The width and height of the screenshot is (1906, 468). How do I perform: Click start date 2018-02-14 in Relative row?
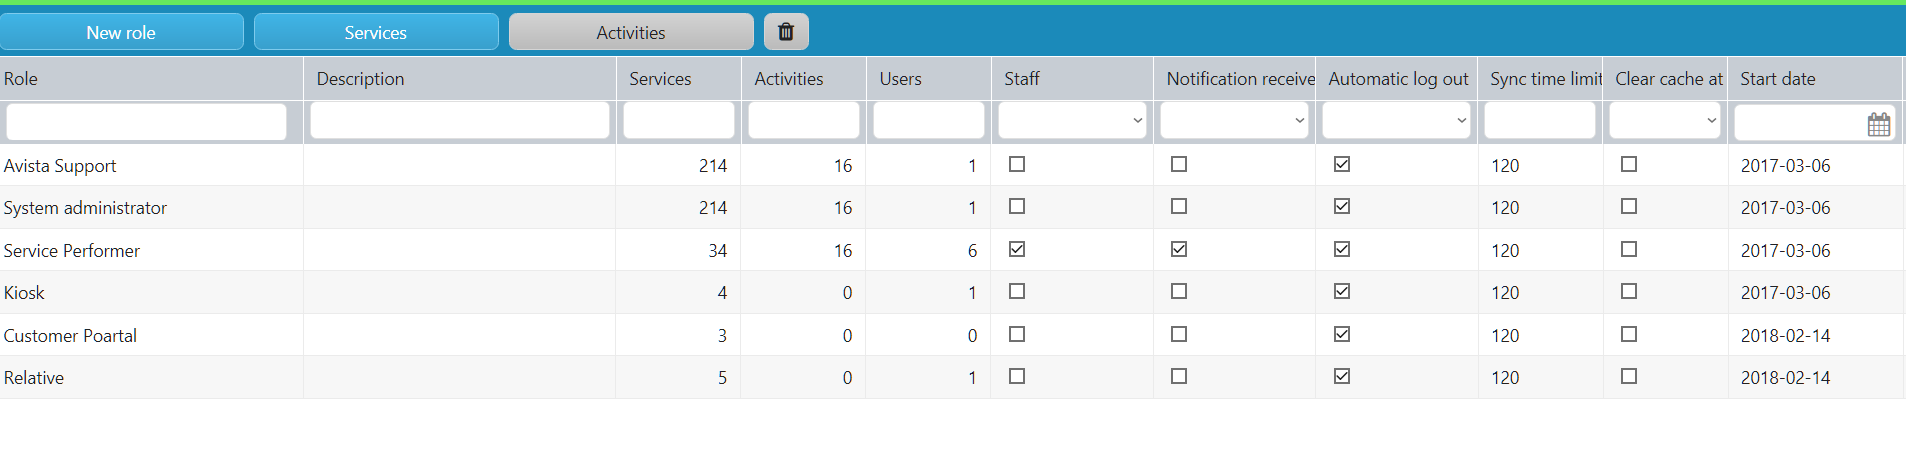point(1785,378)
